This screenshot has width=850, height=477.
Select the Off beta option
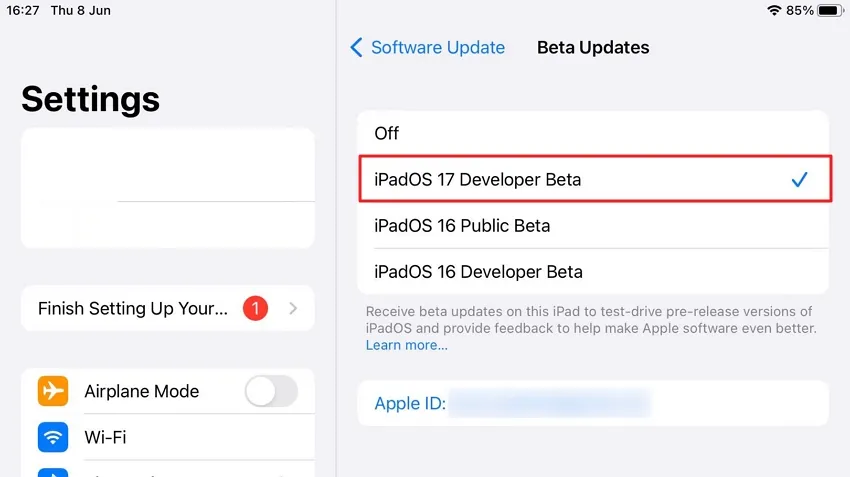[x=387, y=133]
